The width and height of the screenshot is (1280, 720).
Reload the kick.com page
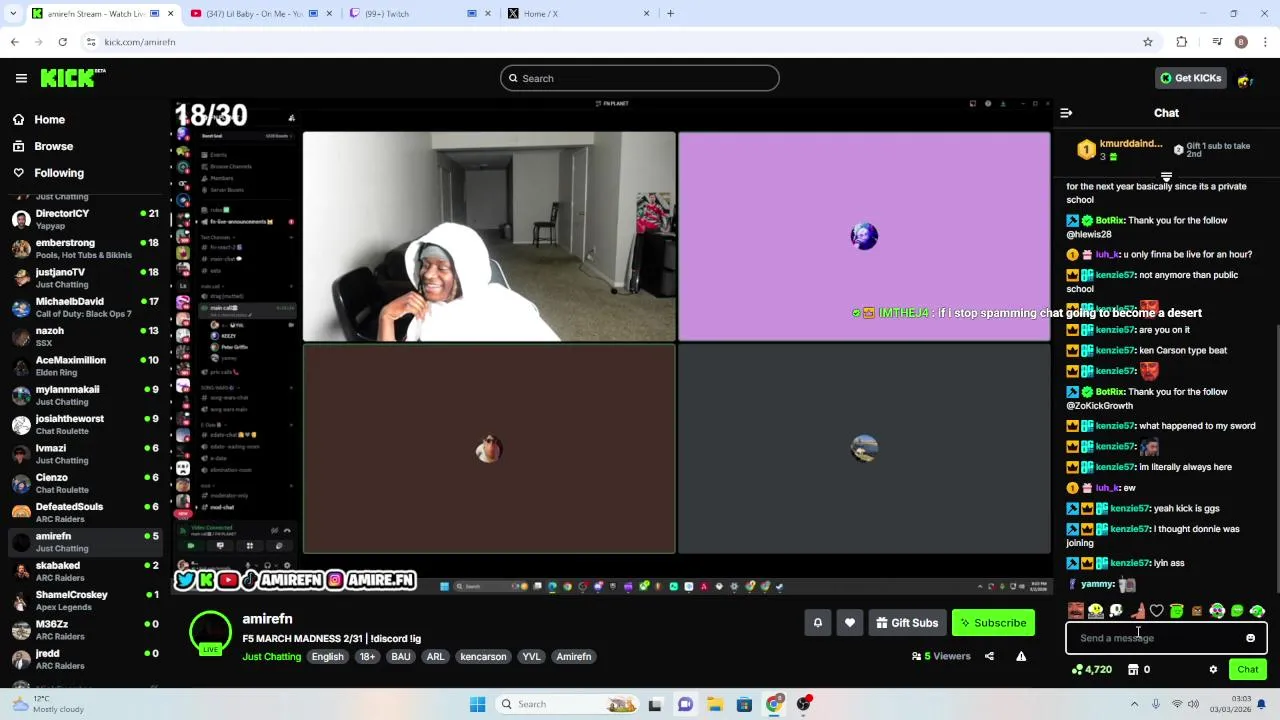tap(62, 42)
